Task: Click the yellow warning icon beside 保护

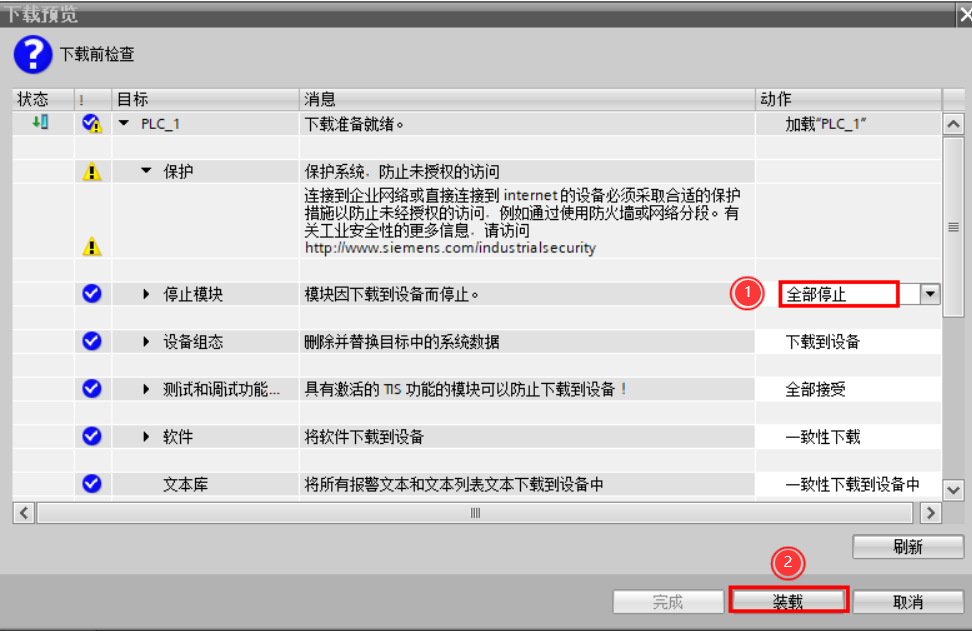Action: (92, 172)
